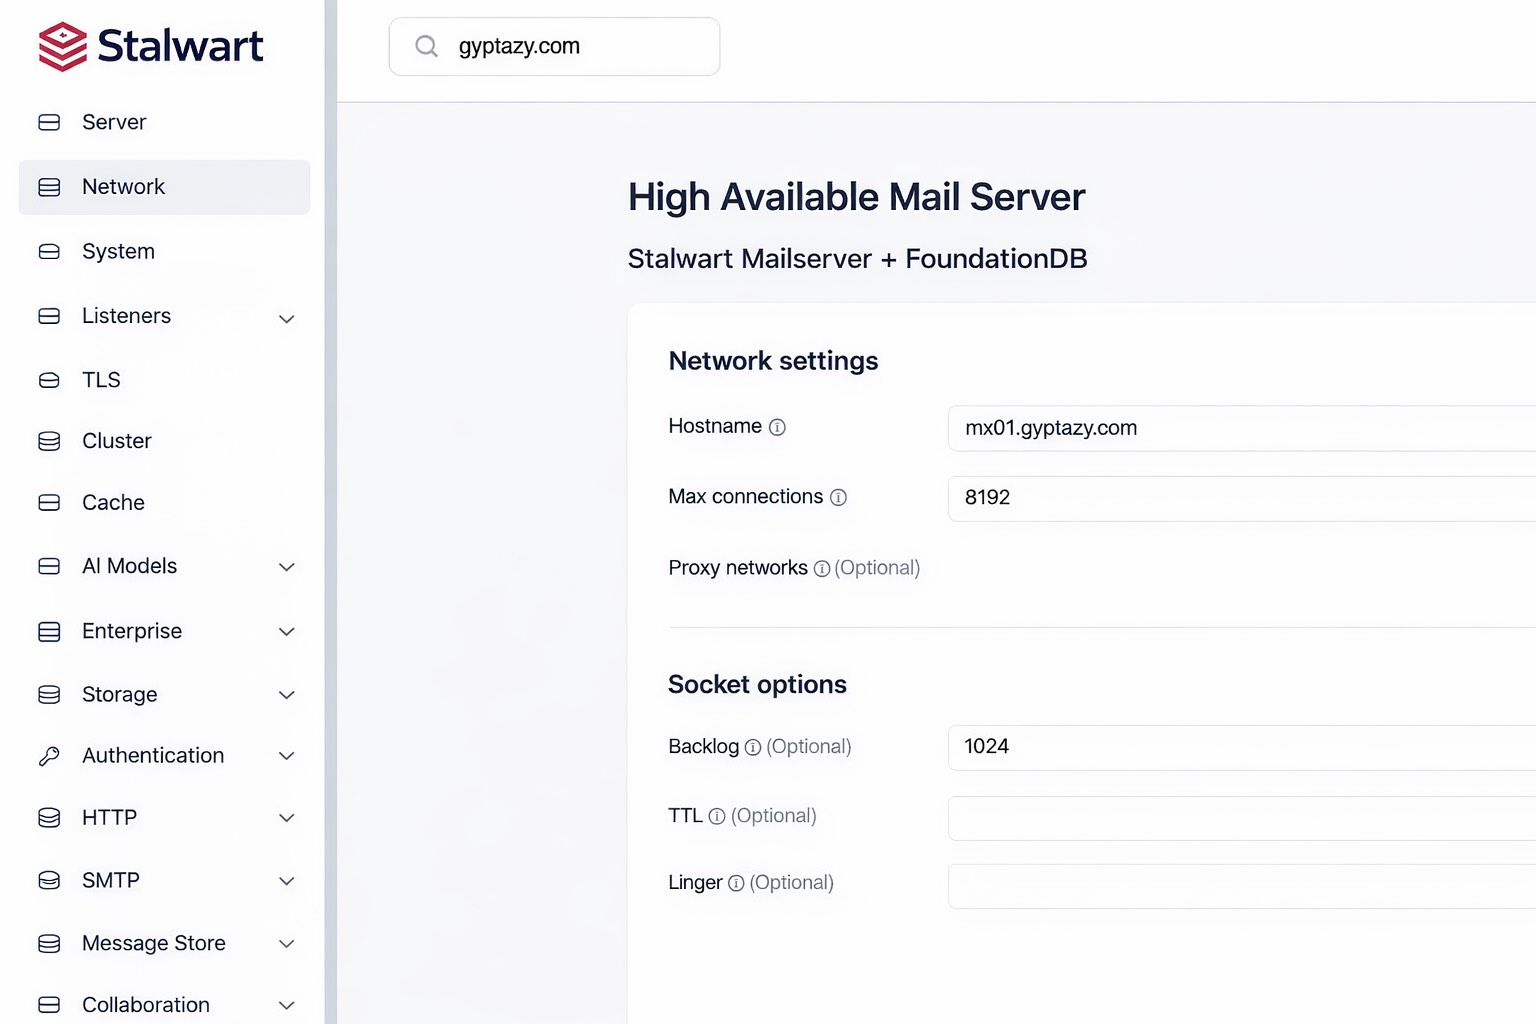Open the SMTP menu label
The height and width of the screenshot is (1024, 1536).
tap(111, 880)
